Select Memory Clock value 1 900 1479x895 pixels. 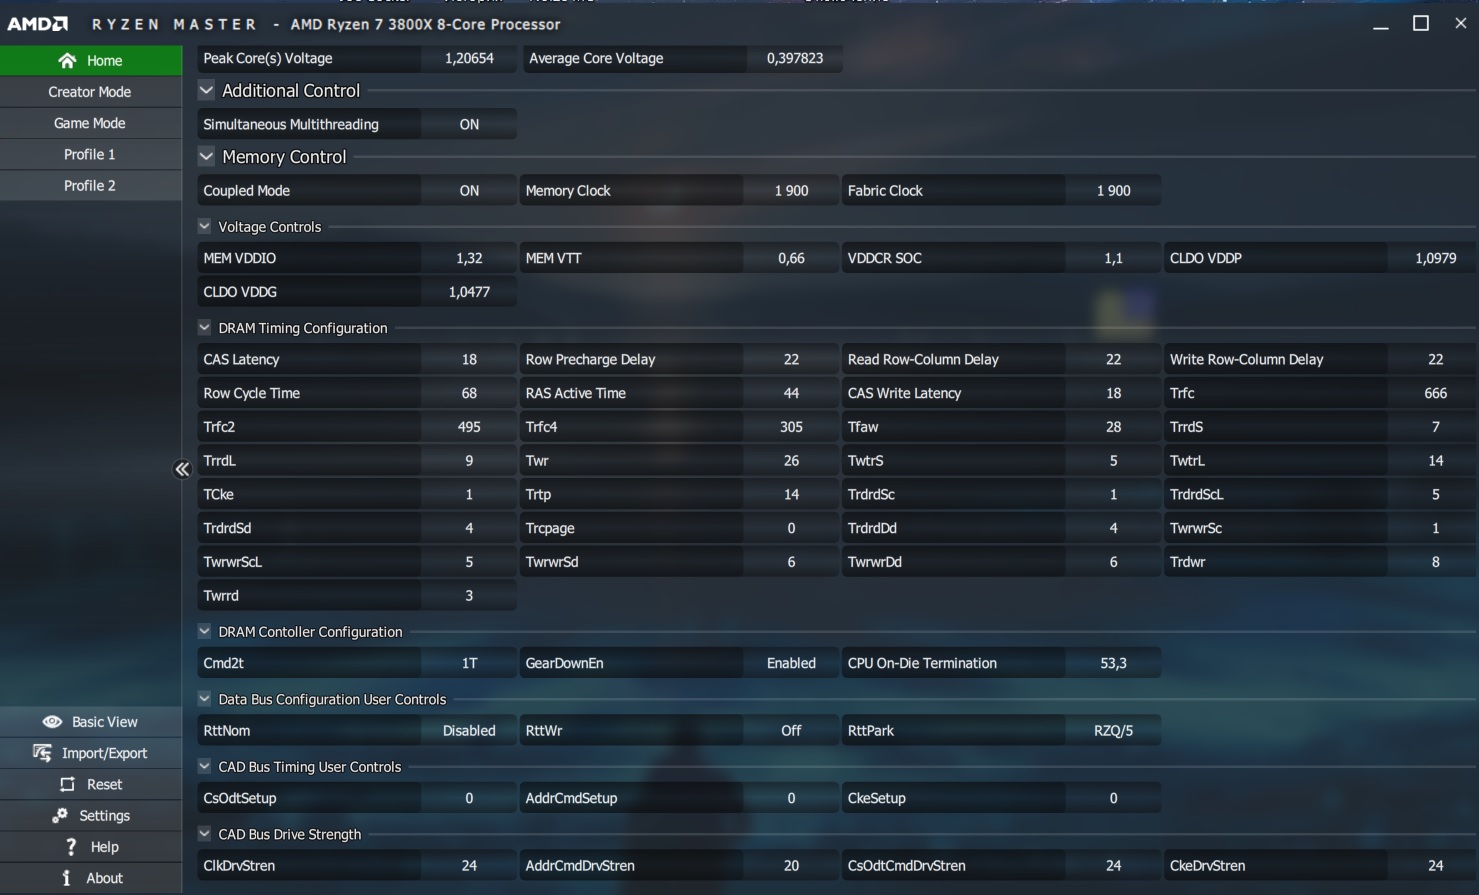pyautogui.click(x=791, y=190)
